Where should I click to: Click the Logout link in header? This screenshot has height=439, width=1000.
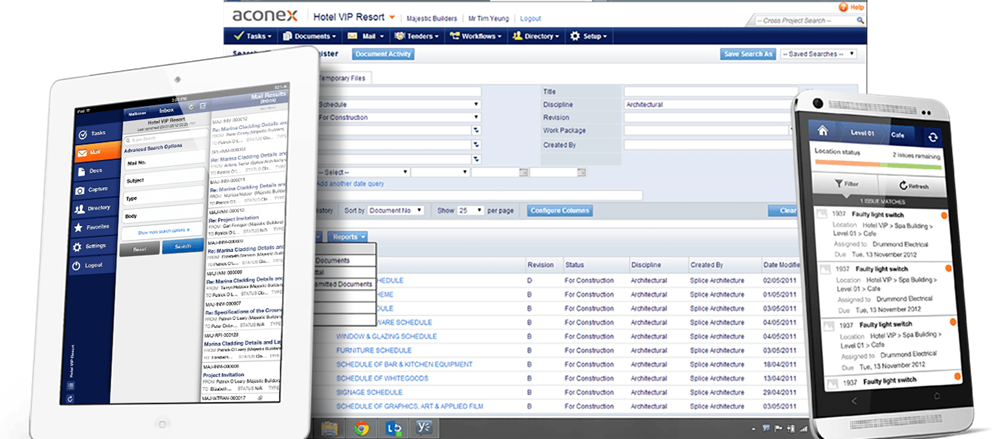coord(530,19)
